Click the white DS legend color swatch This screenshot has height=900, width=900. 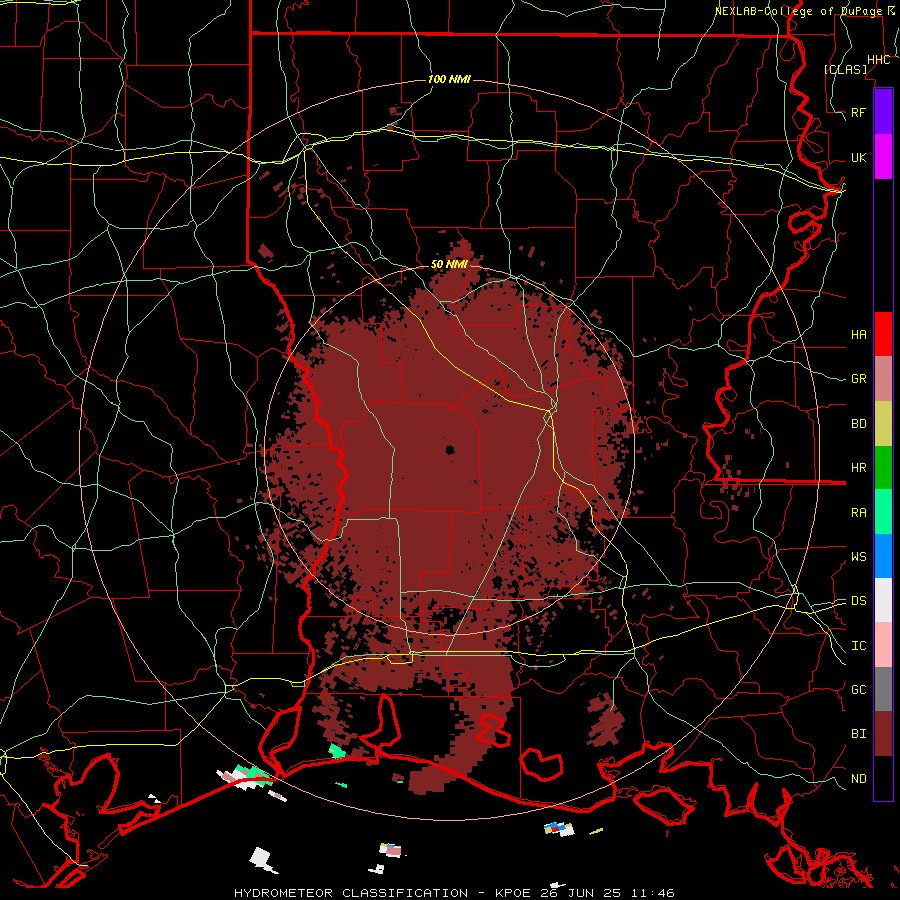coord(883,600)
